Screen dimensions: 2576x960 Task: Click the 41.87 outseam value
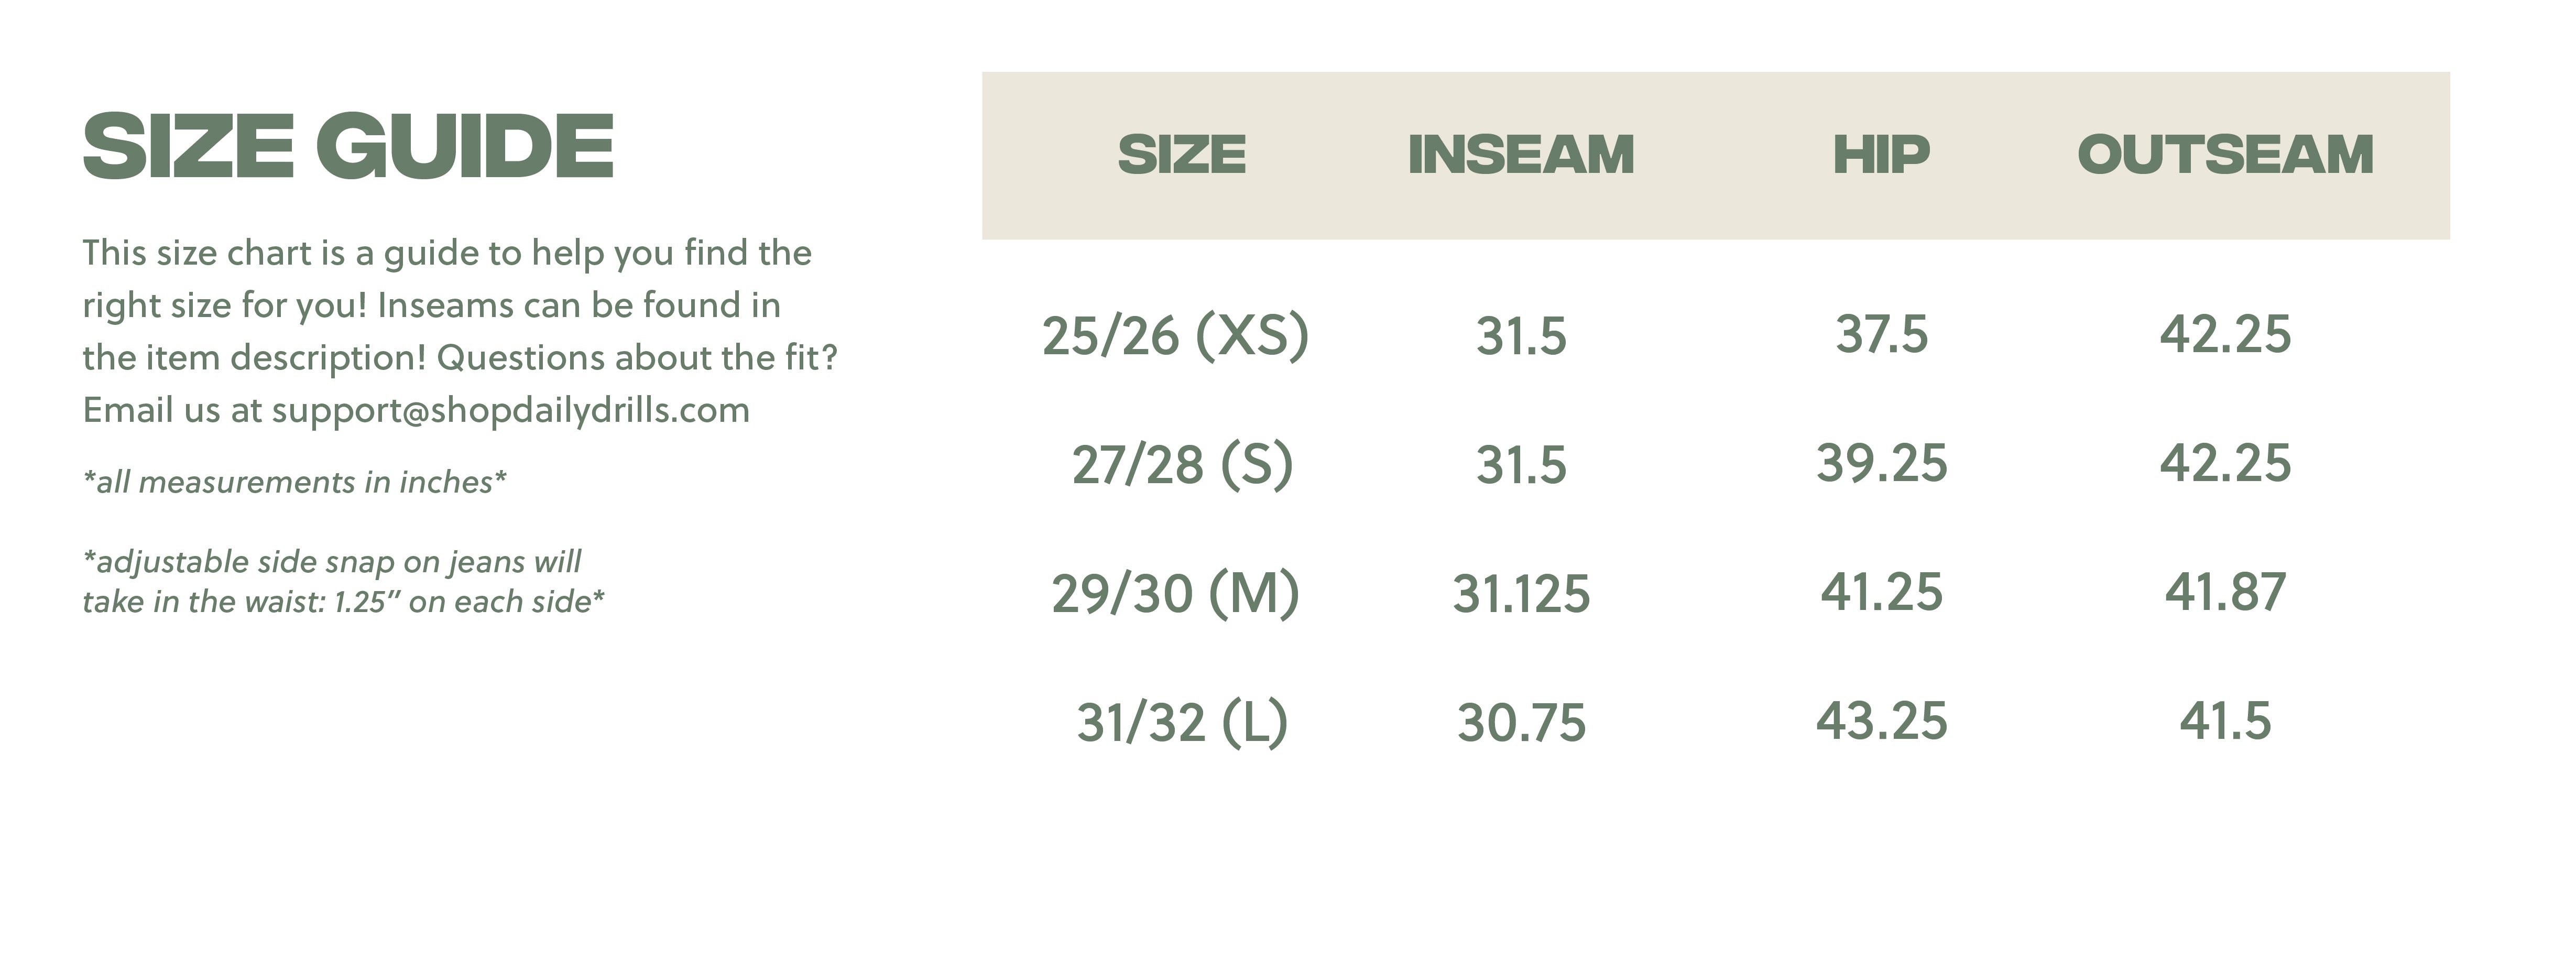coord(2225,592)
